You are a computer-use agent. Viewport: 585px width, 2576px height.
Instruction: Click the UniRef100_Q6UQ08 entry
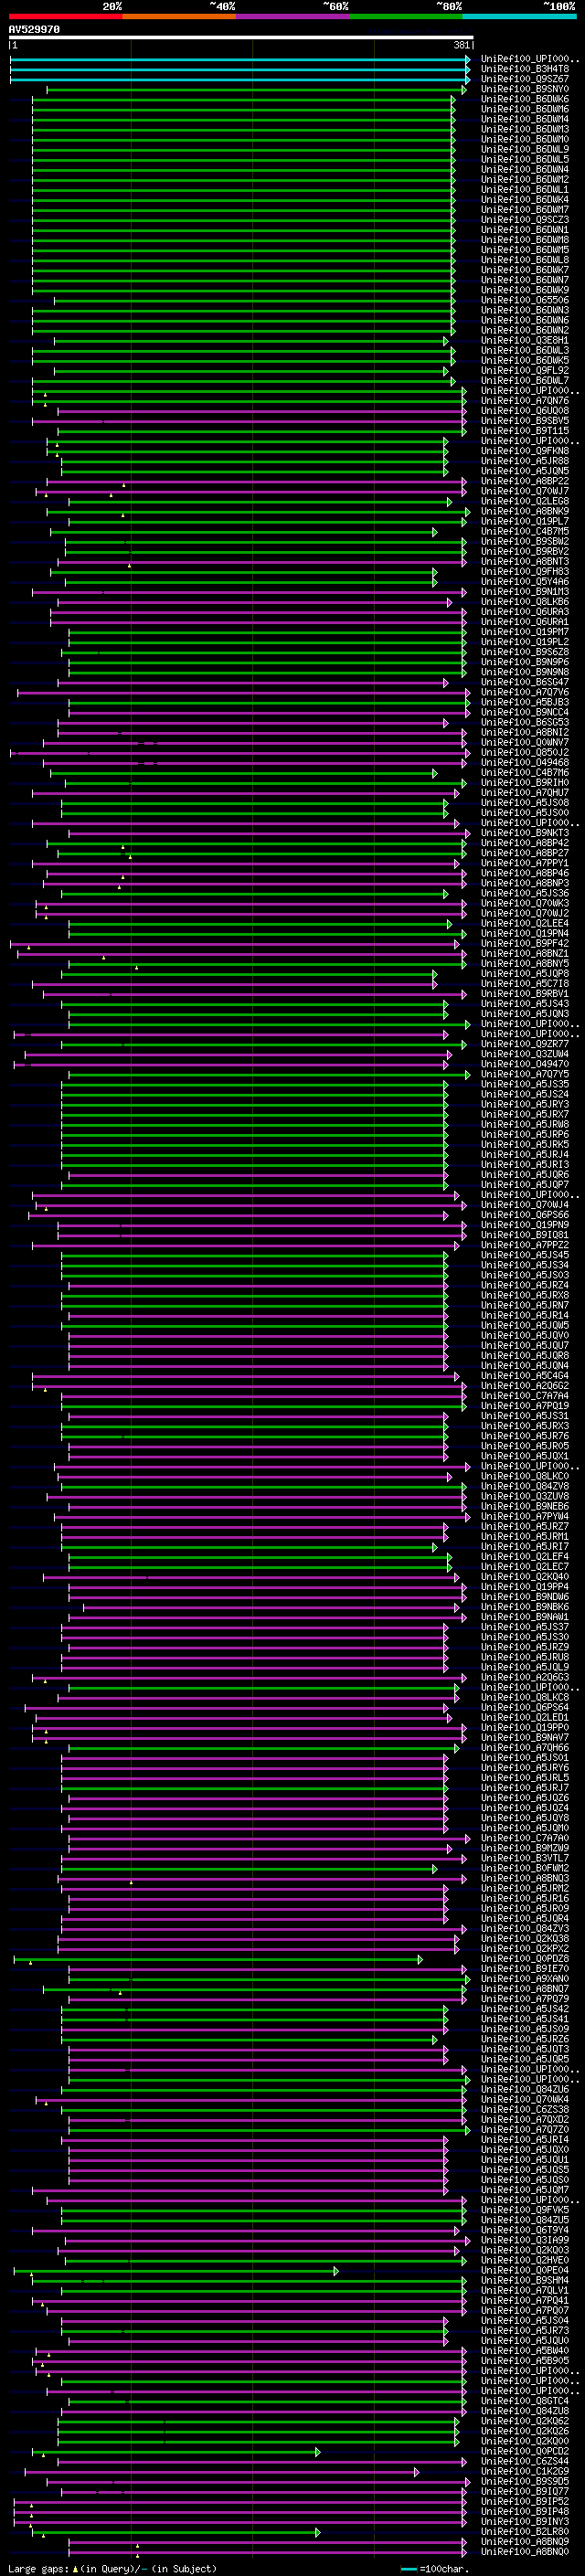[x=525, y=411]
